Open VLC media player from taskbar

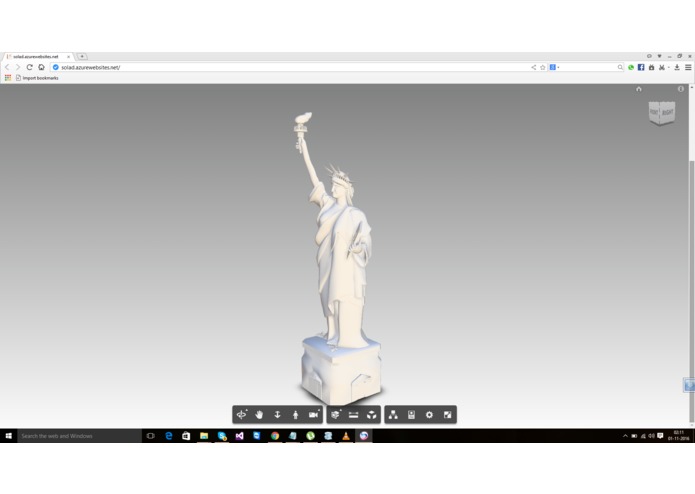tap(346, 436)
